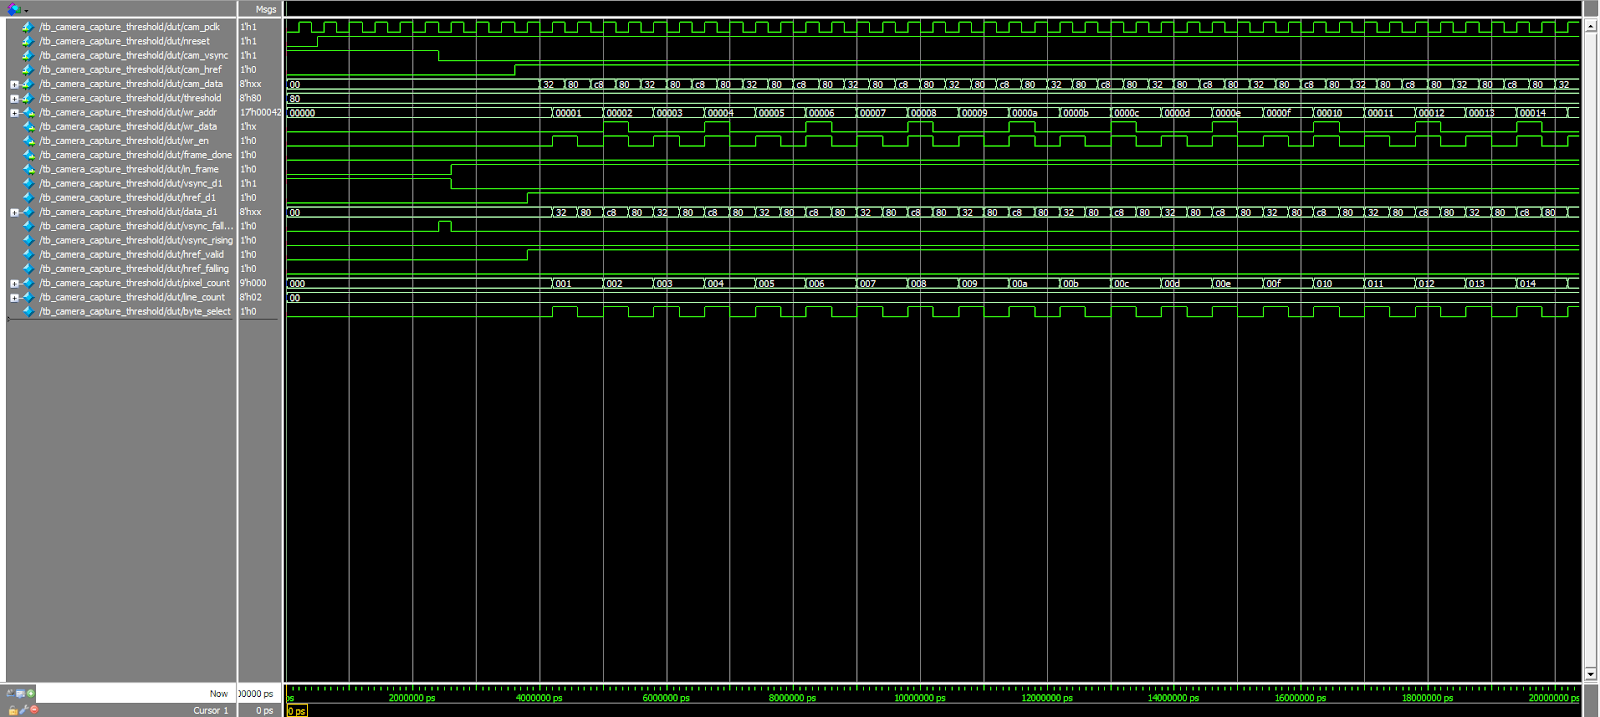
Task: Expand the cam_data bus signal
Action: (x=14, y=84)
